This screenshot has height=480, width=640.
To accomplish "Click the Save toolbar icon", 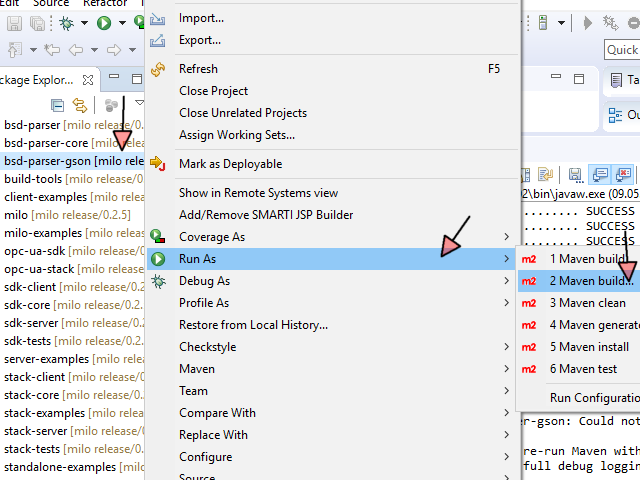I will pos(12,22).
